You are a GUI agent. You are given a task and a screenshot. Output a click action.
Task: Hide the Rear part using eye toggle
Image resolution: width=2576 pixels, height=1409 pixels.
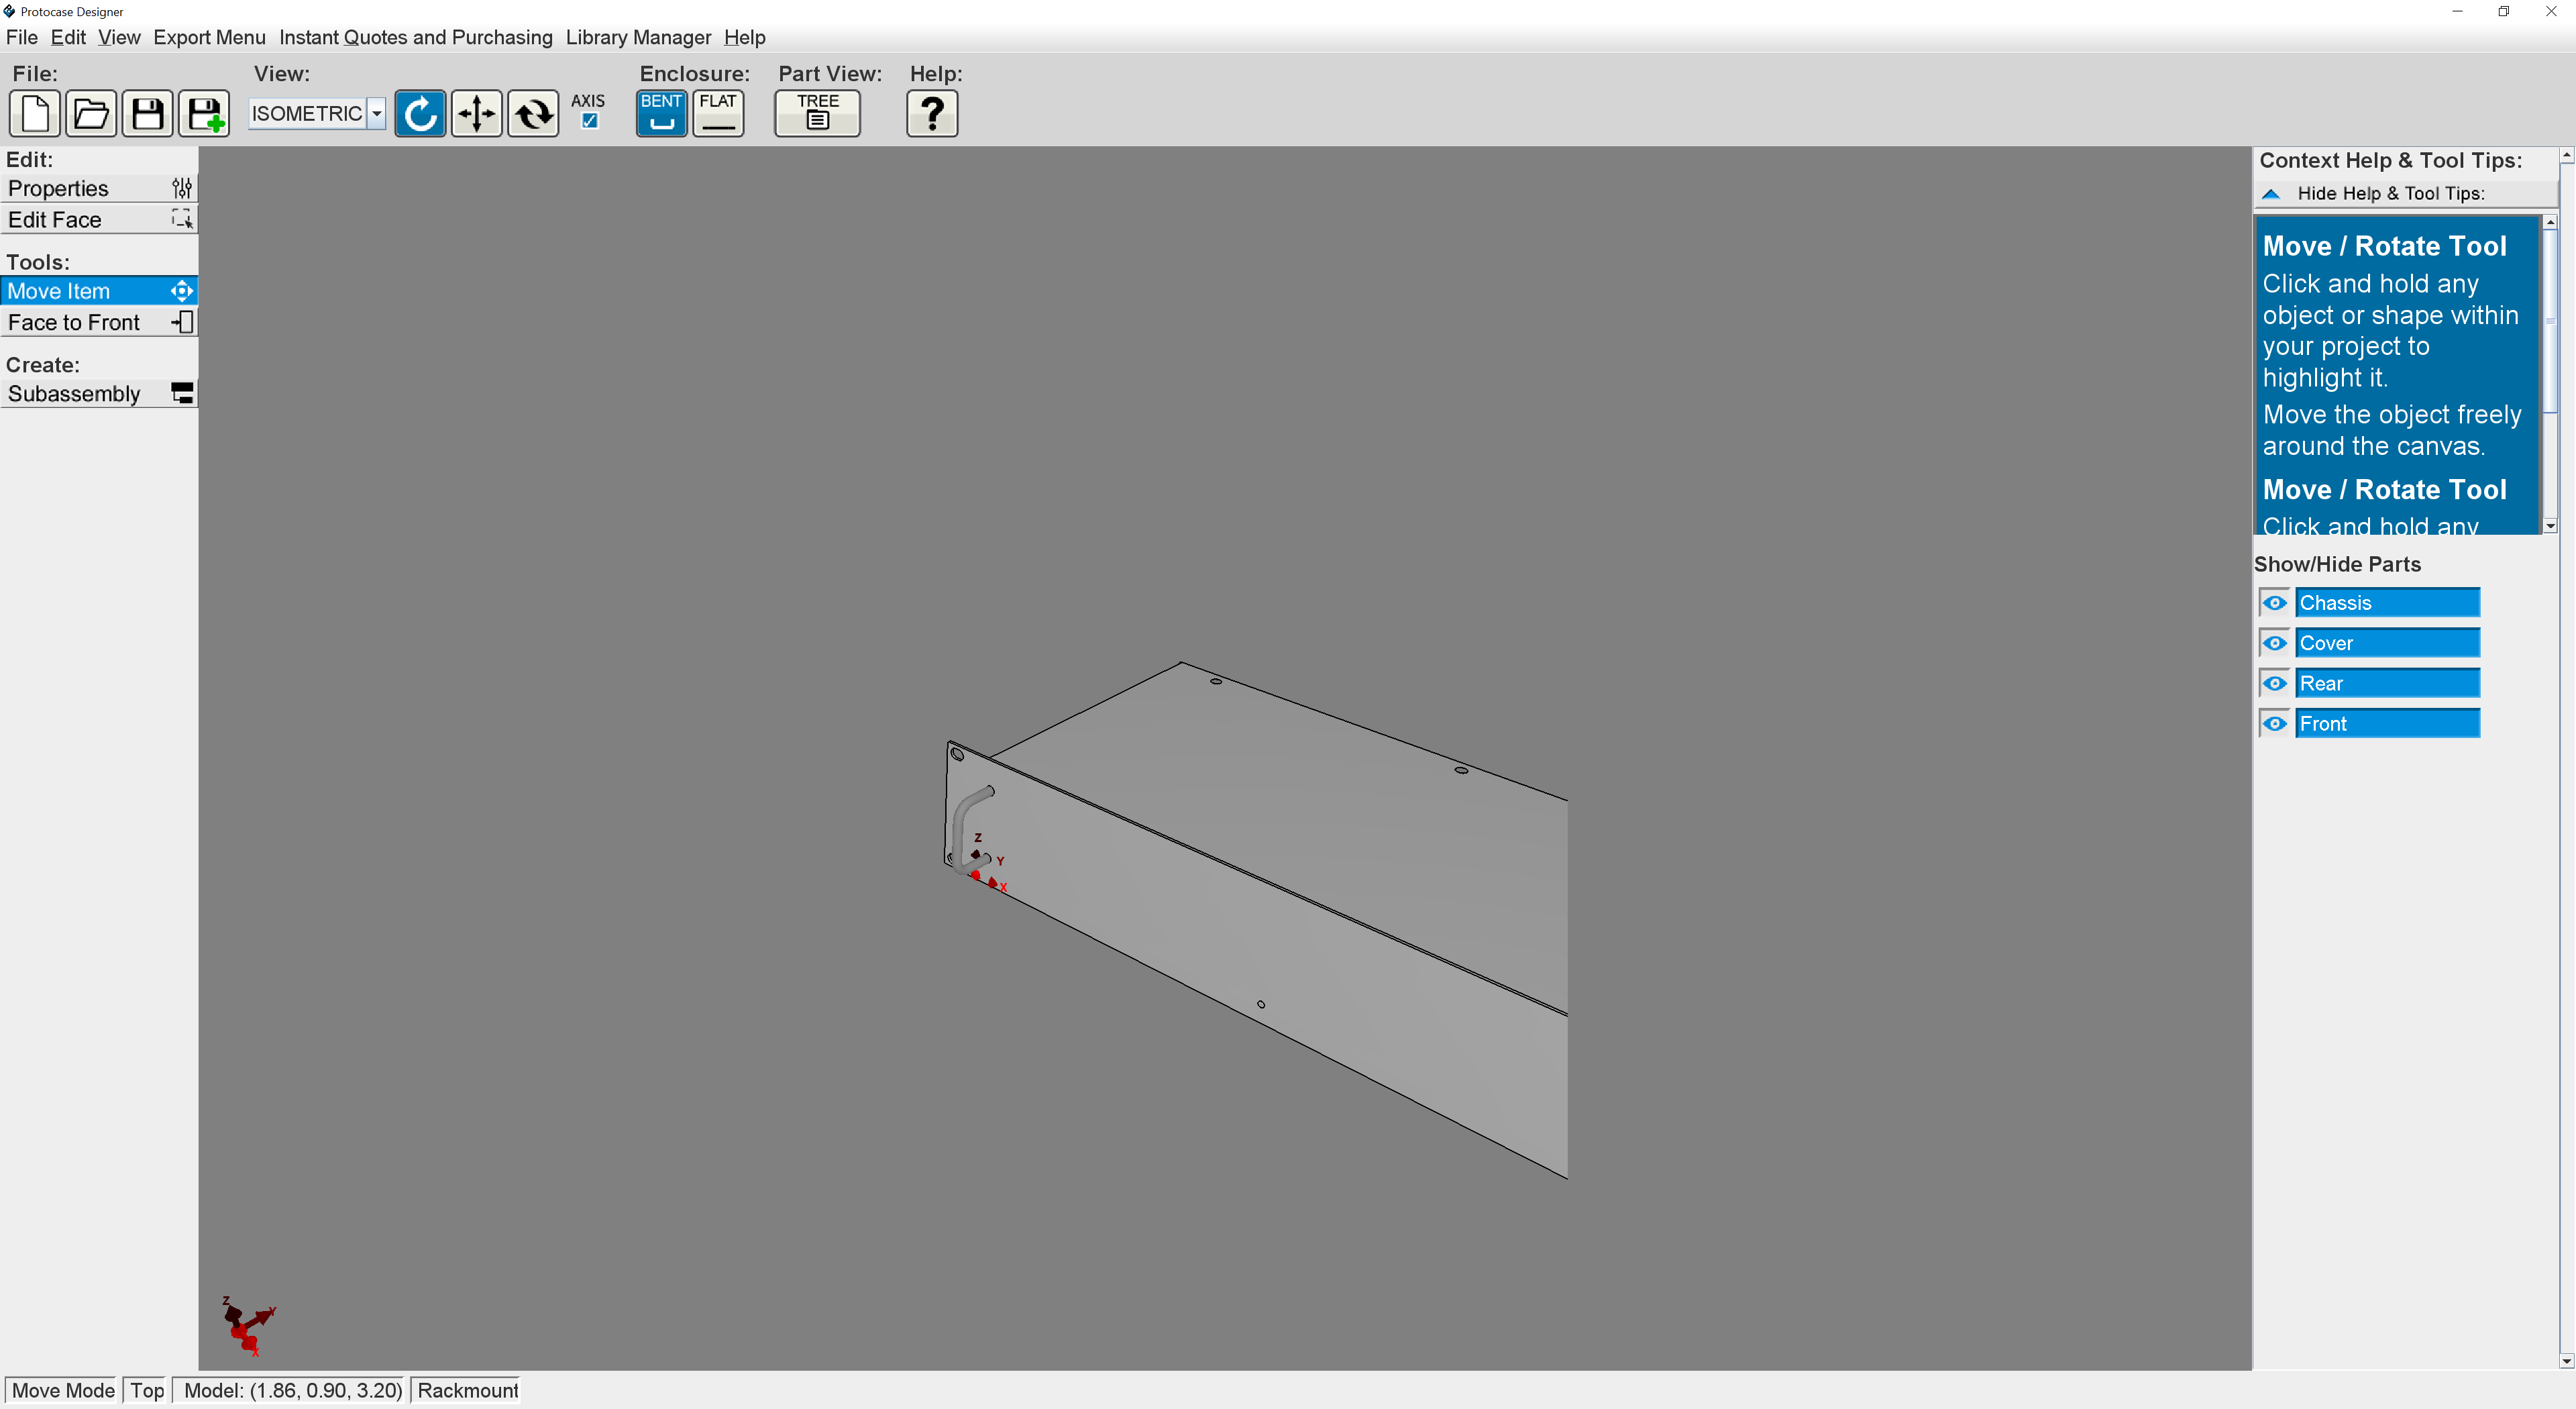[x=2274, y=684]
